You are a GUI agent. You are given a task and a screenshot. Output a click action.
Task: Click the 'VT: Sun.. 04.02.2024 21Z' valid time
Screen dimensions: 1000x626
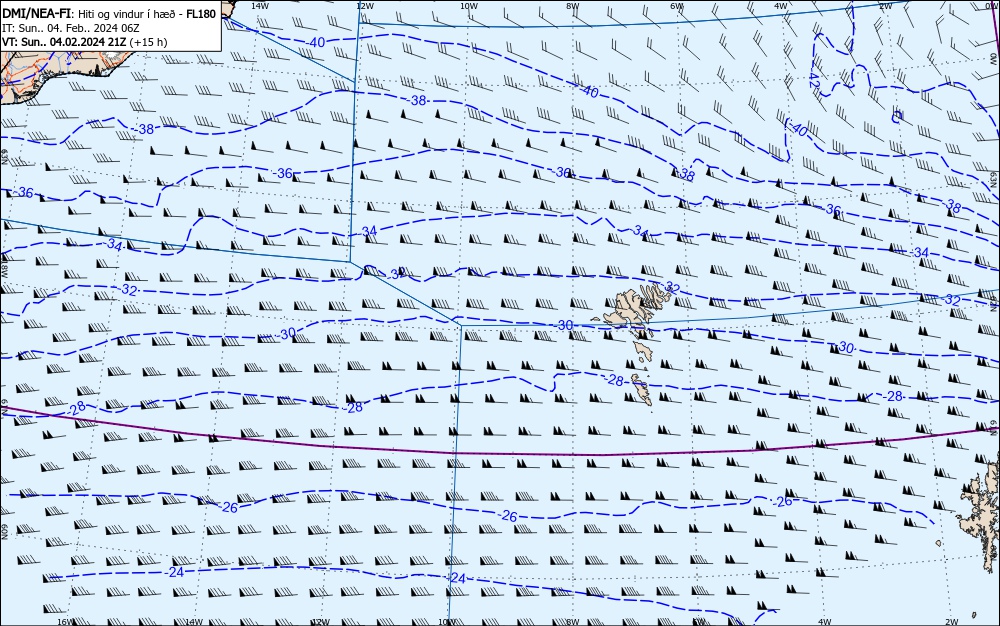64,42
